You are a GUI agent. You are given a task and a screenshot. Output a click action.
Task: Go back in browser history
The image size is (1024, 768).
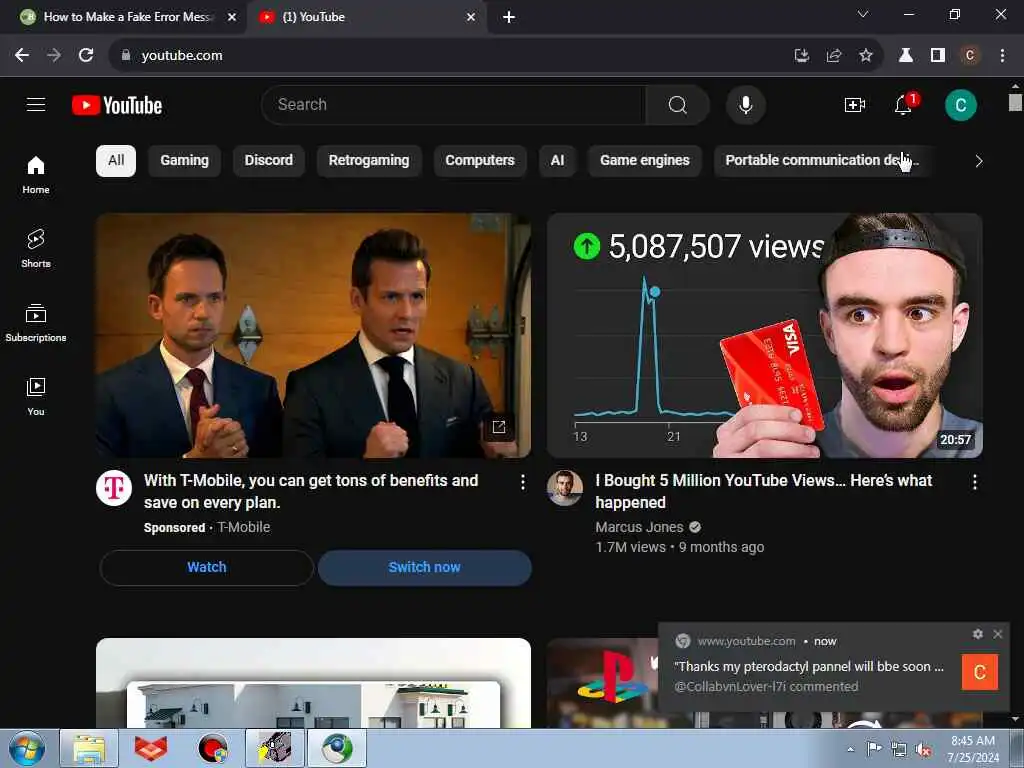click(x=22, y=56)
